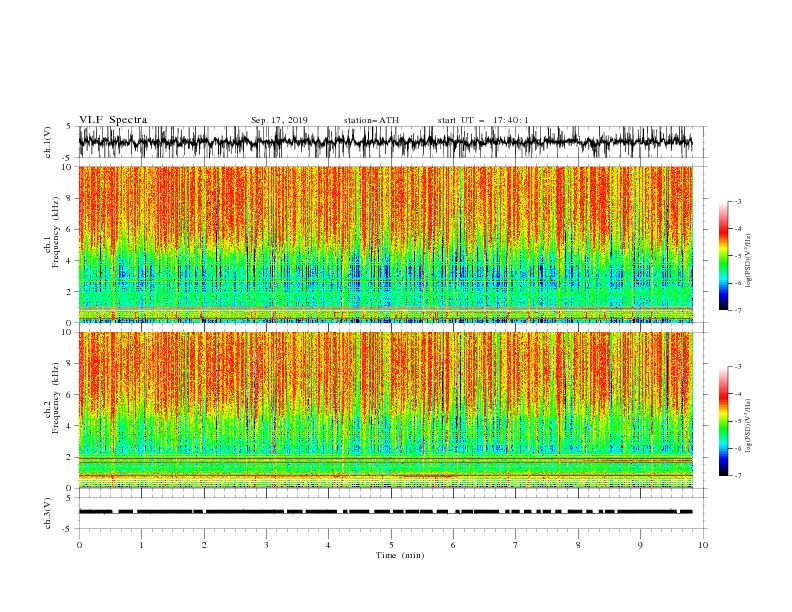Click the time axis tick label '10'
This screenshot has height=612, width=792.
coord(703,545)
